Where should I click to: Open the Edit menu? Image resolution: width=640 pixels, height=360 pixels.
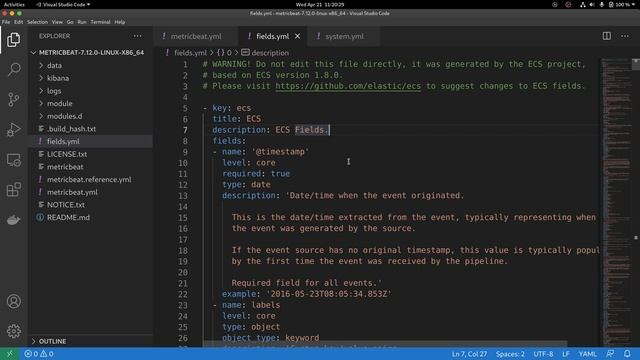point(19,22)
